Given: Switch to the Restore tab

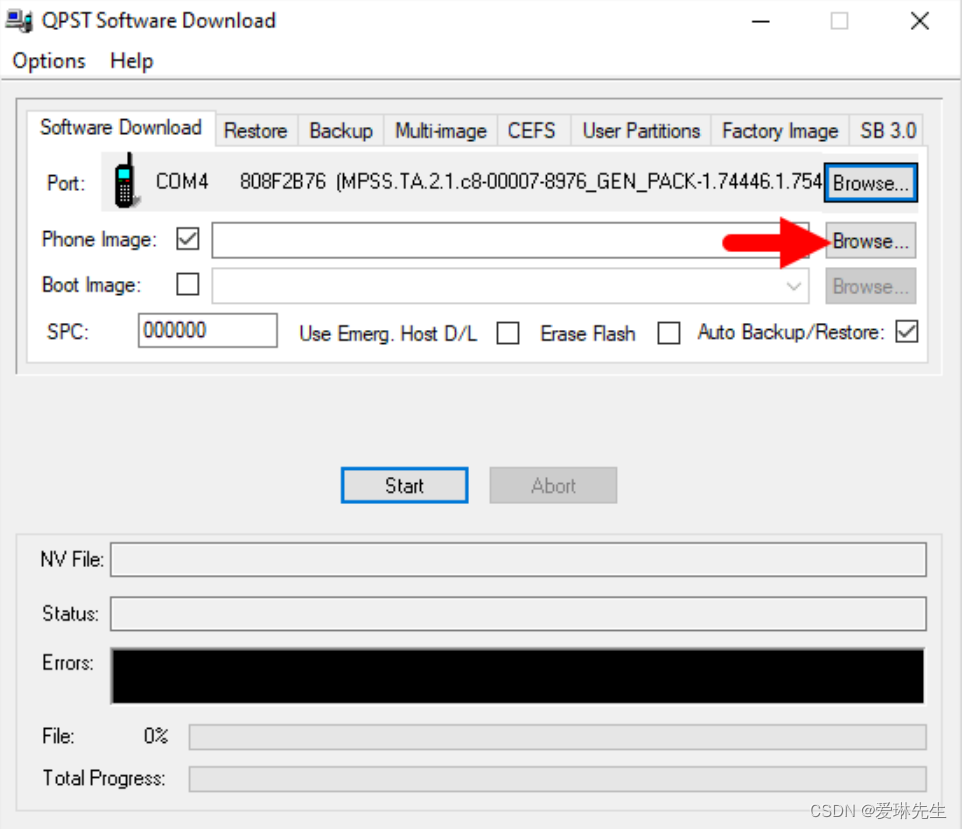Looking at the screenshot, I should tap(256, 131).
